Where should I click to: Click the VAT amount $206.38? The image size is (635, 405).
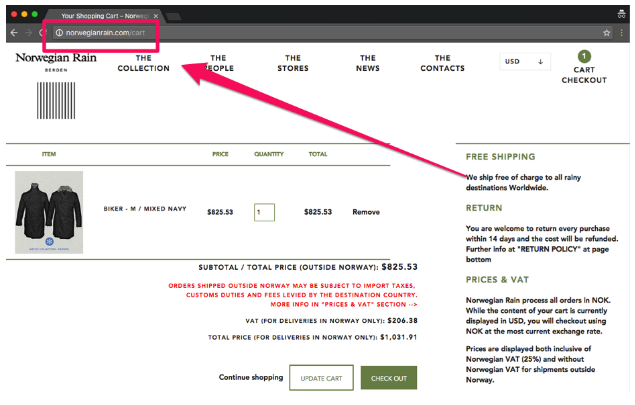(x=402, y=320)
